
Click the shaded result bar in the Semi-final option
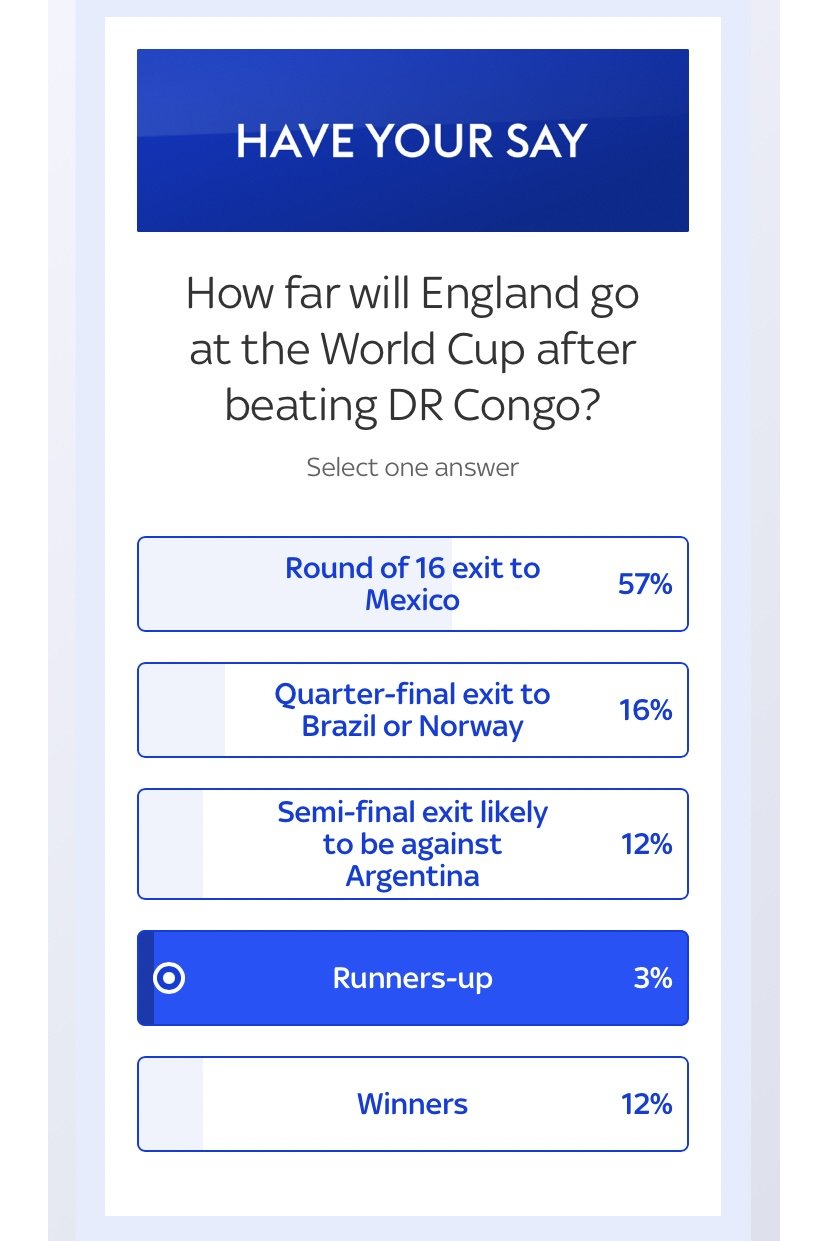pyautogui.click(x=171, y=844)
